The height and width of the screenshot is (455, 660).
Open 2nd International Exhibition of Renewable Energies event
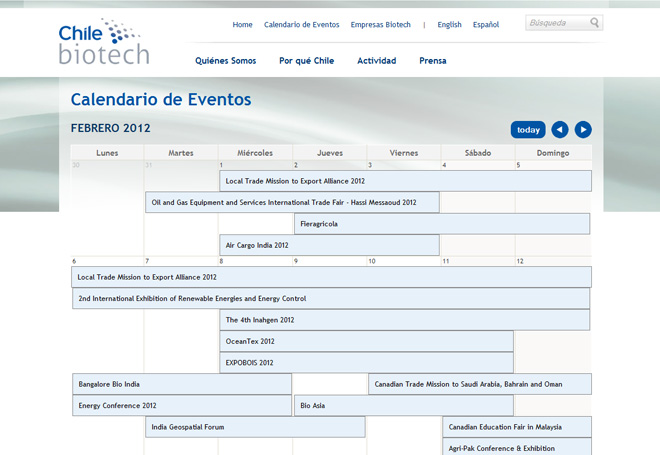(x=331, y=298)
